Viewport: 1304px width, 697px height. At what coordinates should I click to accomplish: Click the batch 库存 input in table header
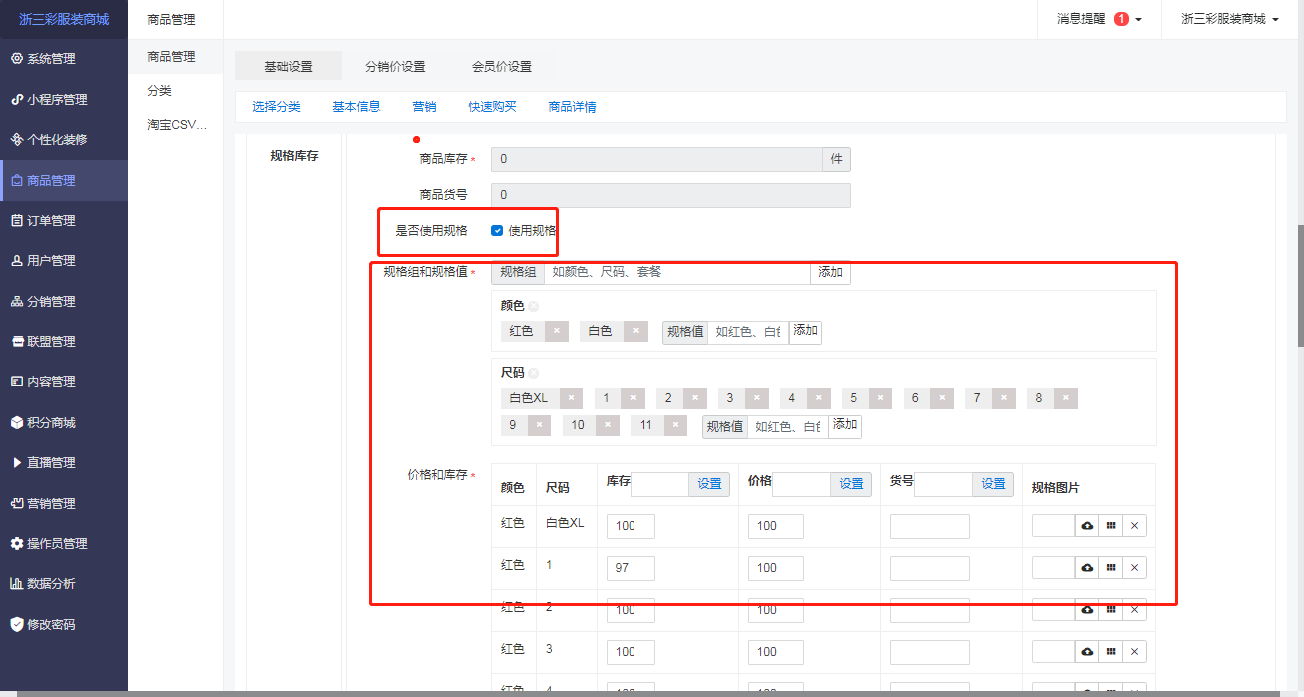tap(660, 484)
